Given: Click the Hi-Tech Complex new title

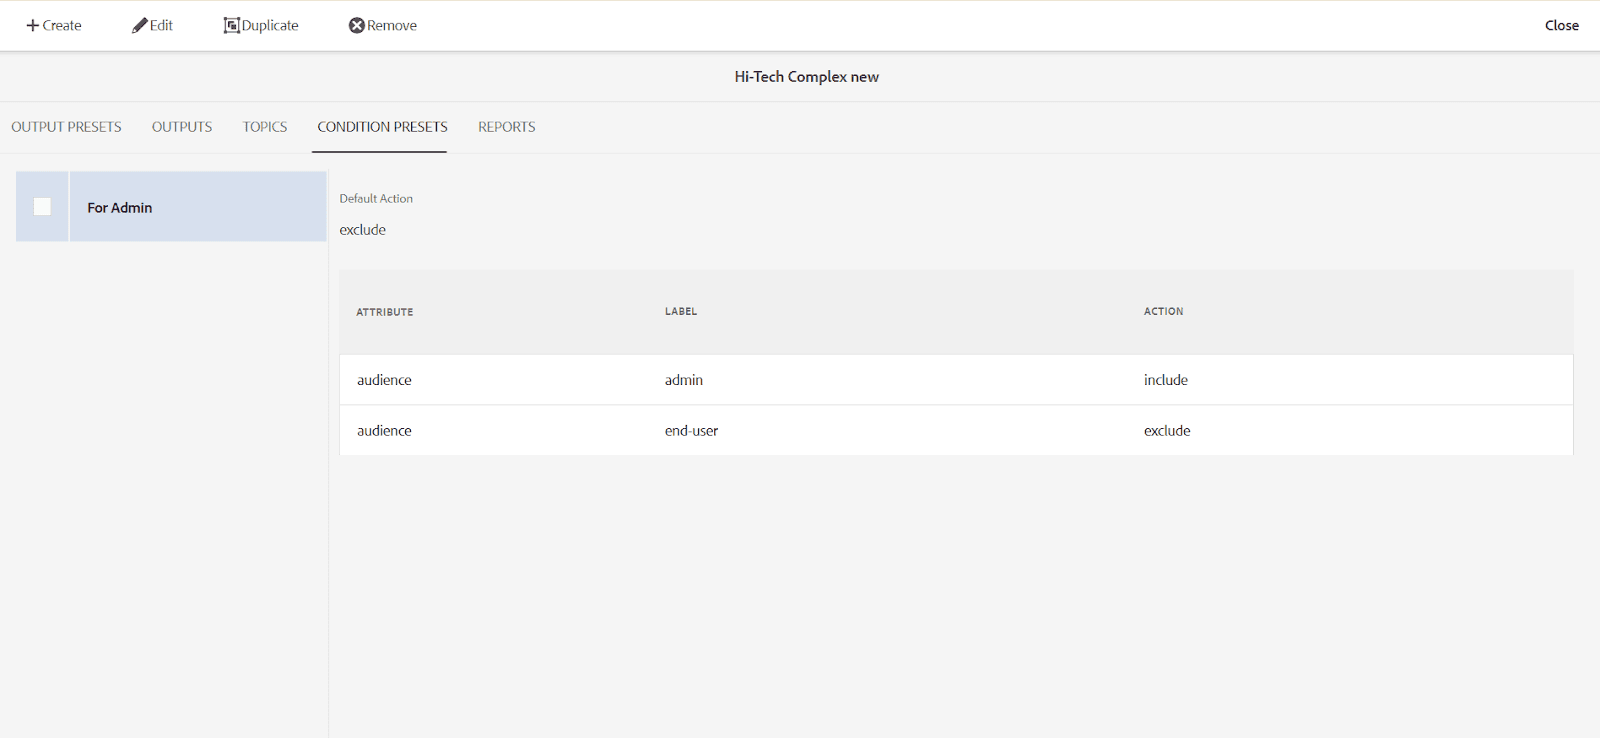Looking at the screenshot, I should (806, 77).
